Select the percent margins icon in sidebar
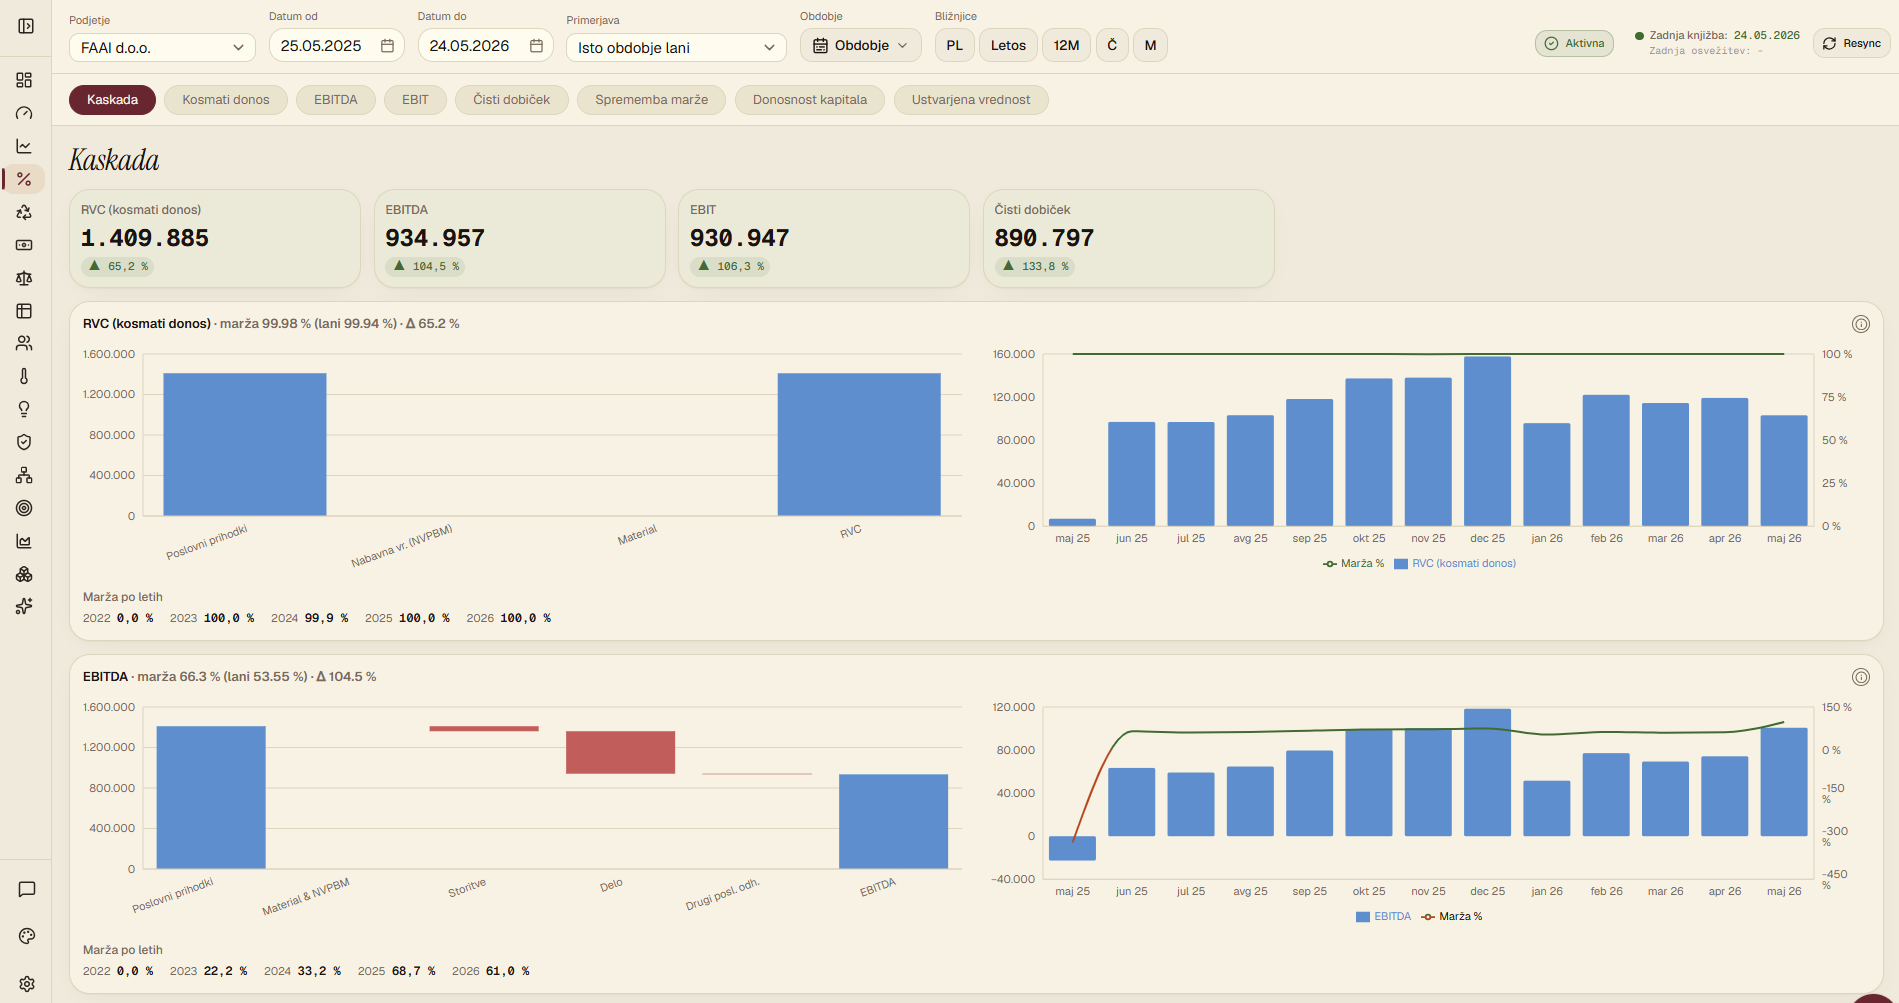This screenshot has height=1003, width=1899. [24, 179]
